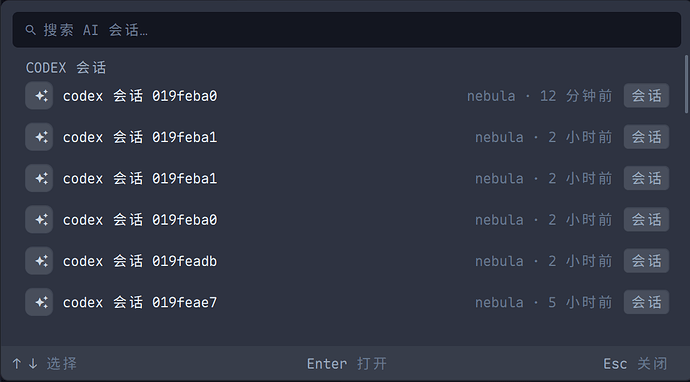Click the 会话 badge on the 019feadb row
Image resolution: width=690 pixels, height=382 pixels.
(646, 261)
